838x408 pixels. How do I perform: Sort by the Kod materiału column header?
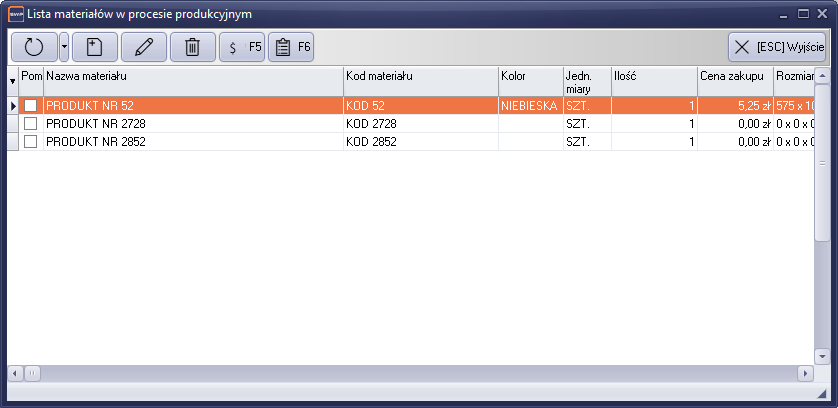[x=418, y=76]
